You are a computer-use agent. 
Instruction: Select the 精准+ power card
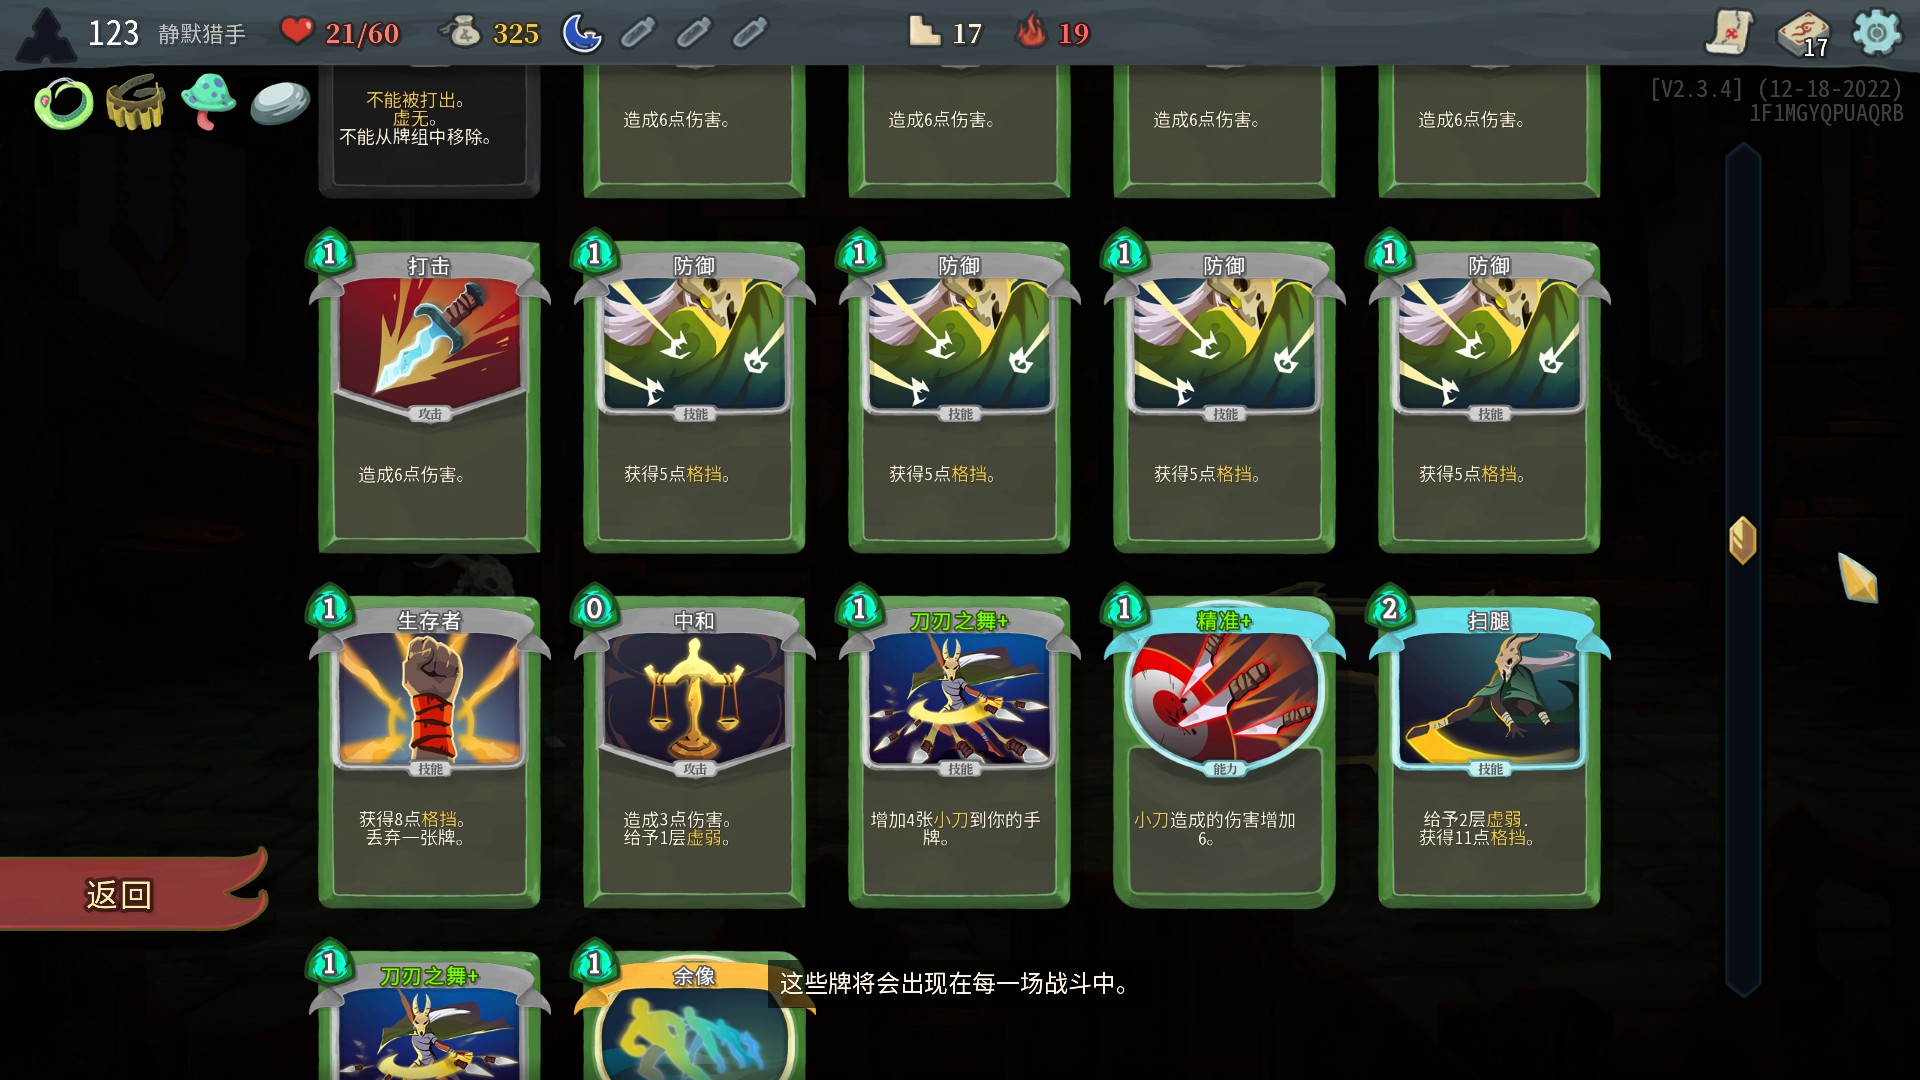(x=1224, y=748)
